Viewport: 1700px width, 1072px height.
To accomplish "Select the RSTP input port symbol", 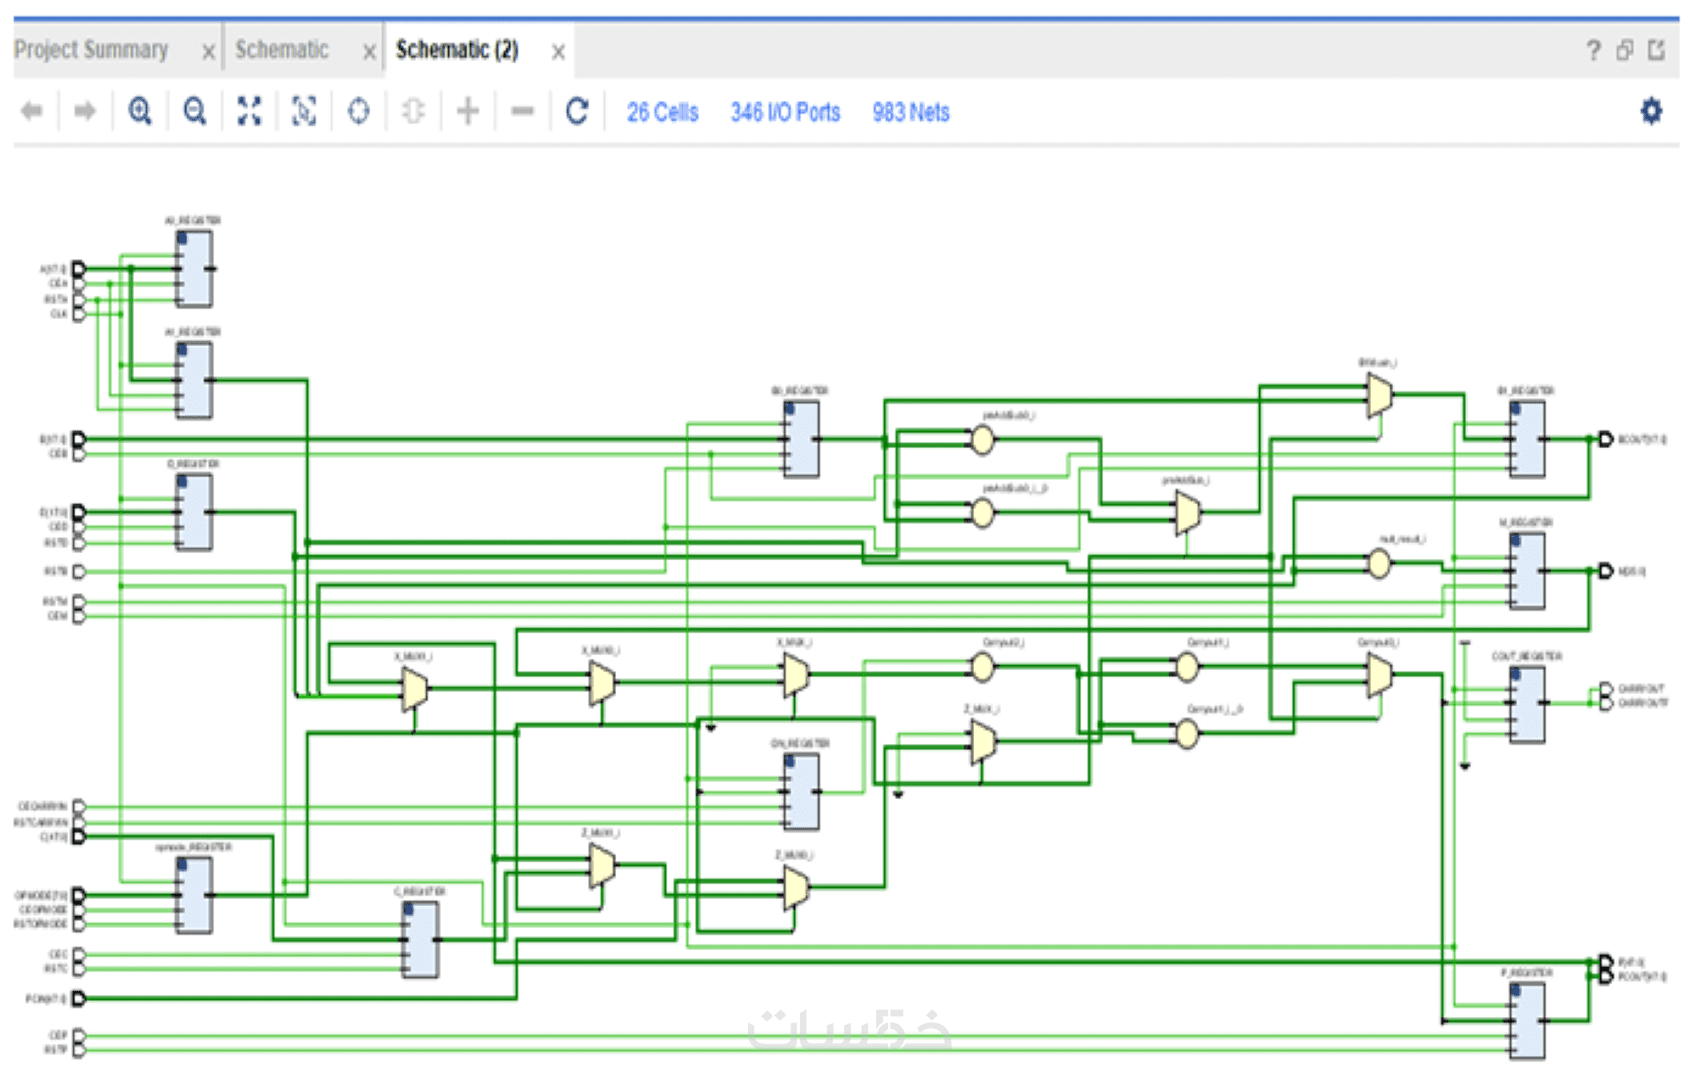I will 78,1050.
